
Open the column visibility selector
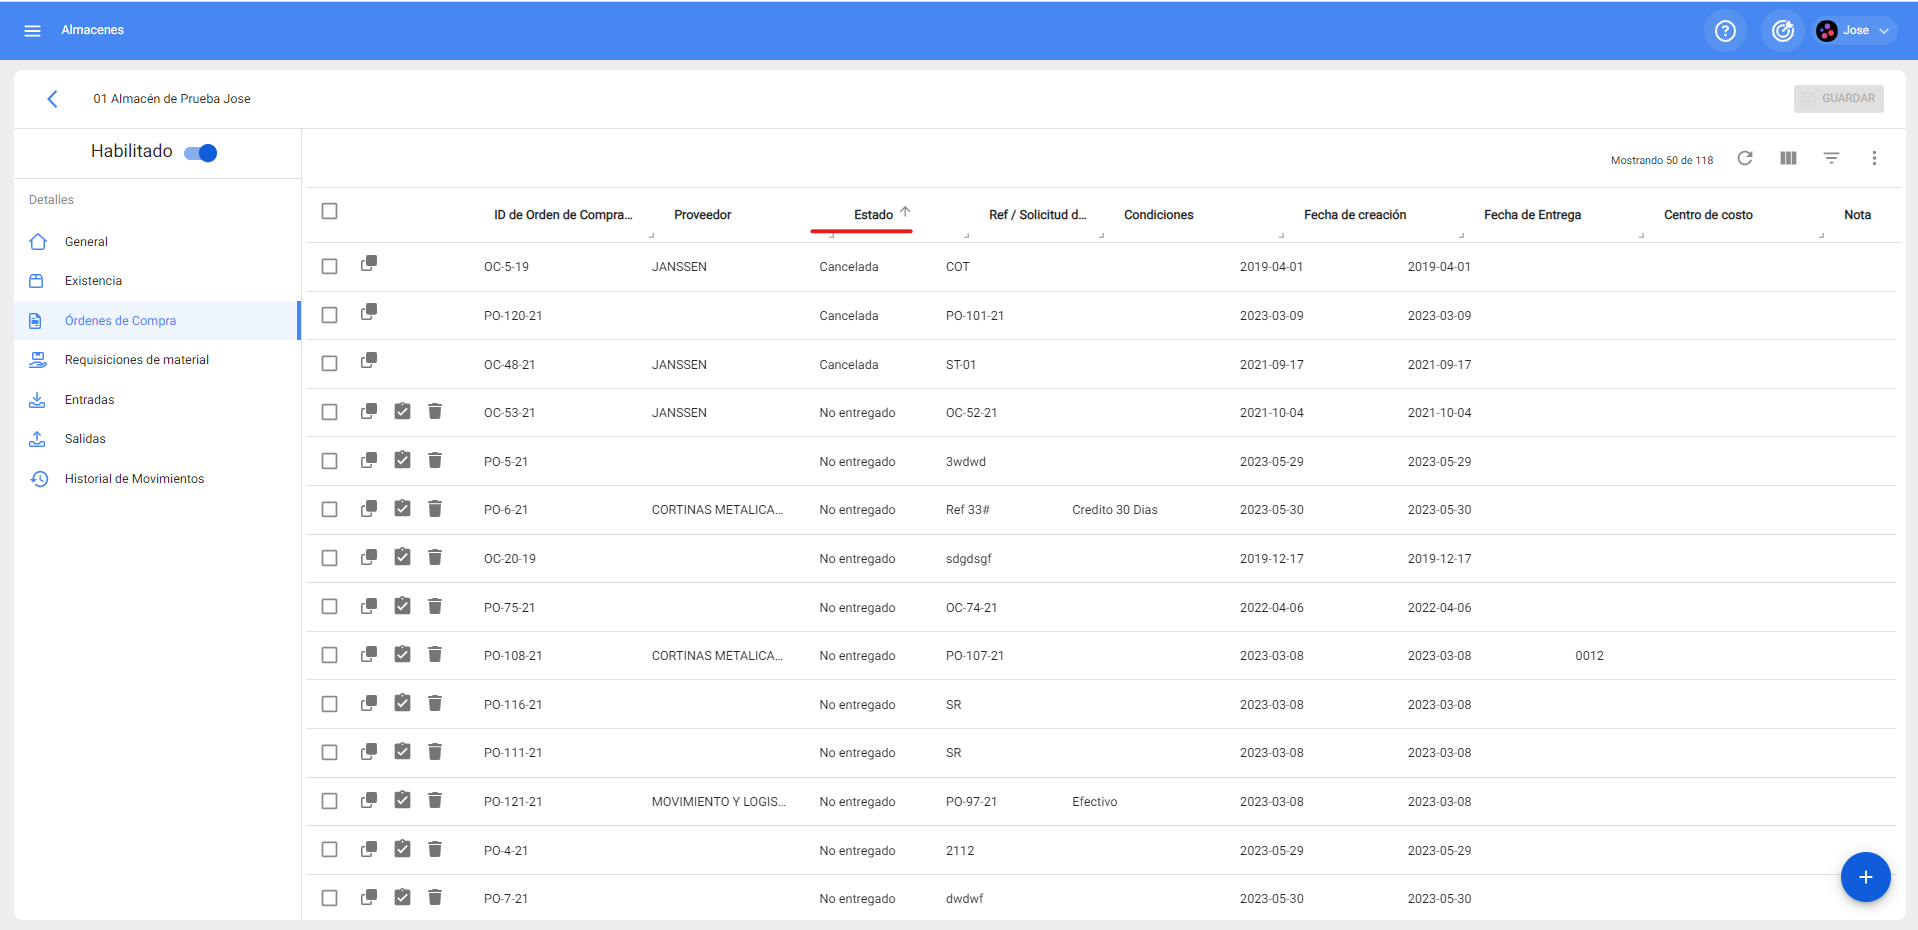1788,158
